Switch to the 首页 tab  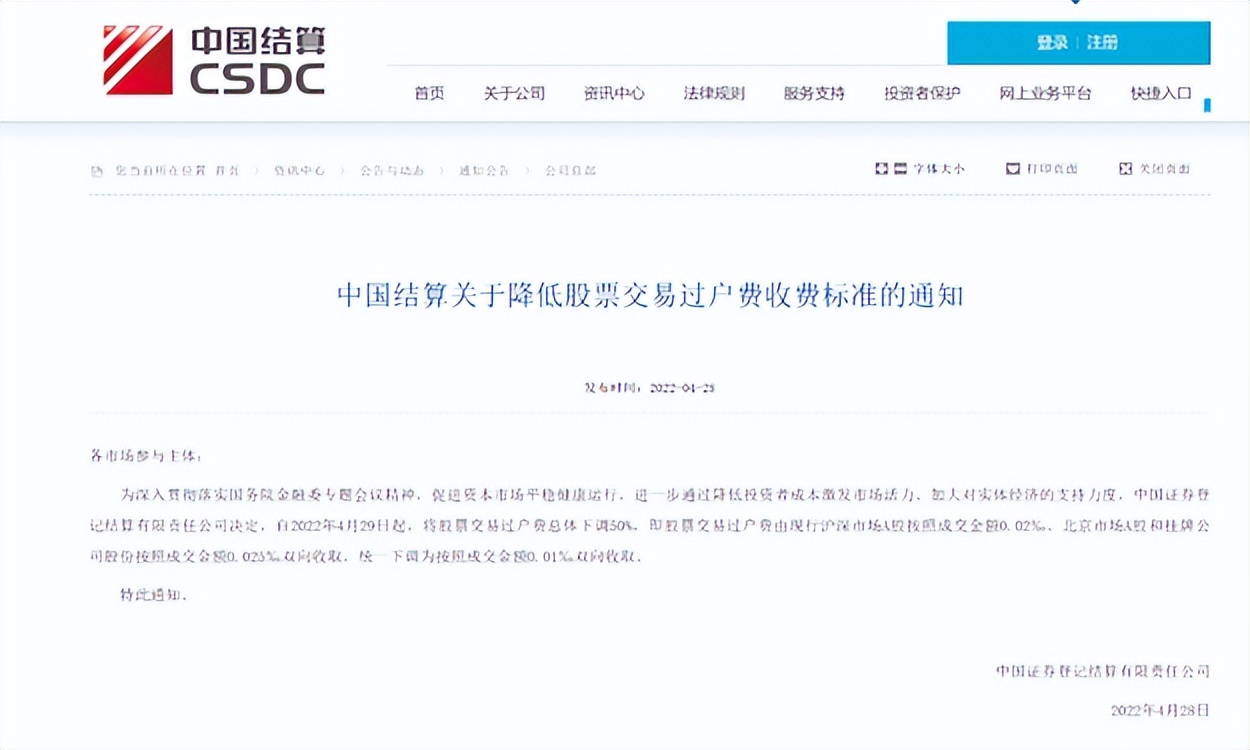429,92
